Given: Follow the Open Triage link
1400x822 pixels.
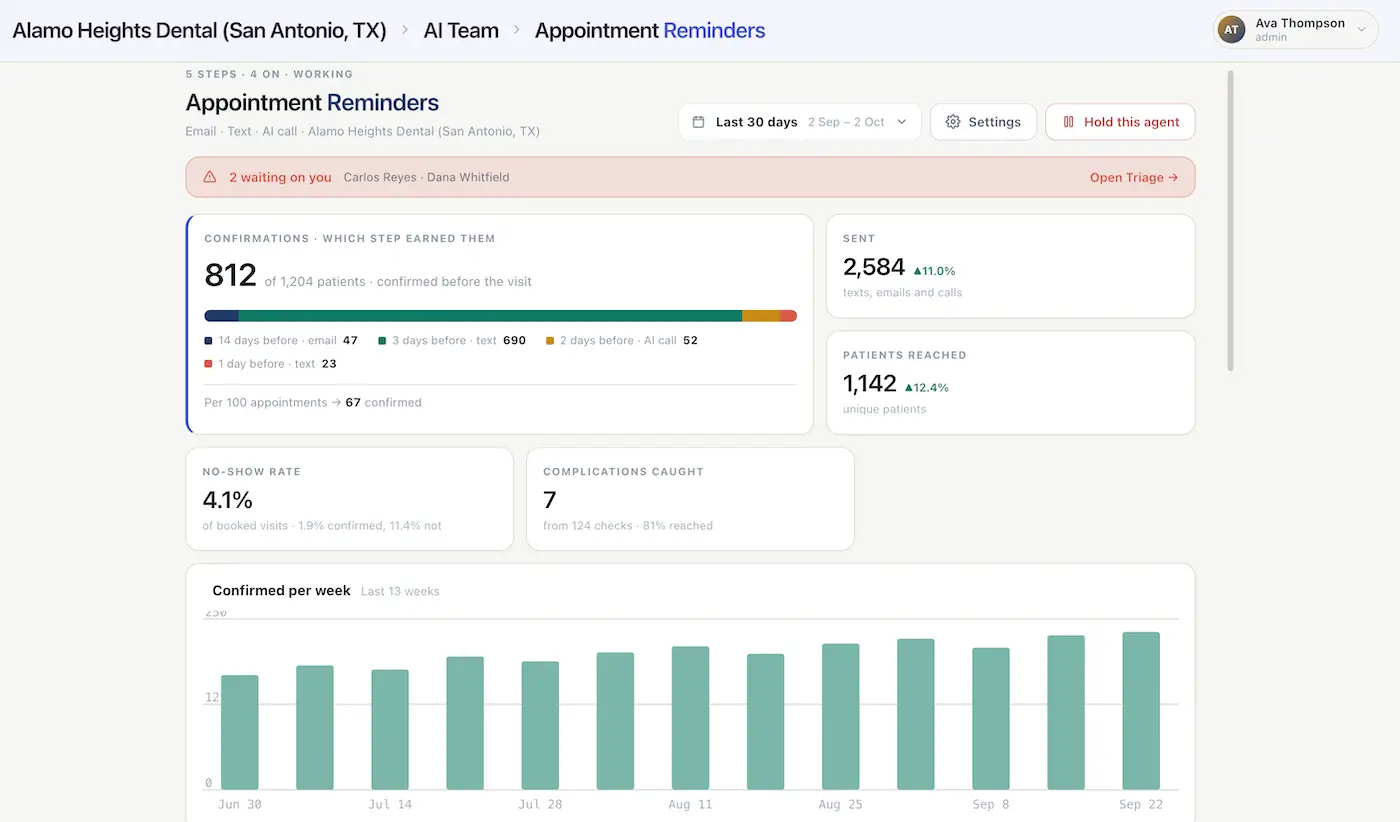Looking at the screenshot, I should (1134, 177).
